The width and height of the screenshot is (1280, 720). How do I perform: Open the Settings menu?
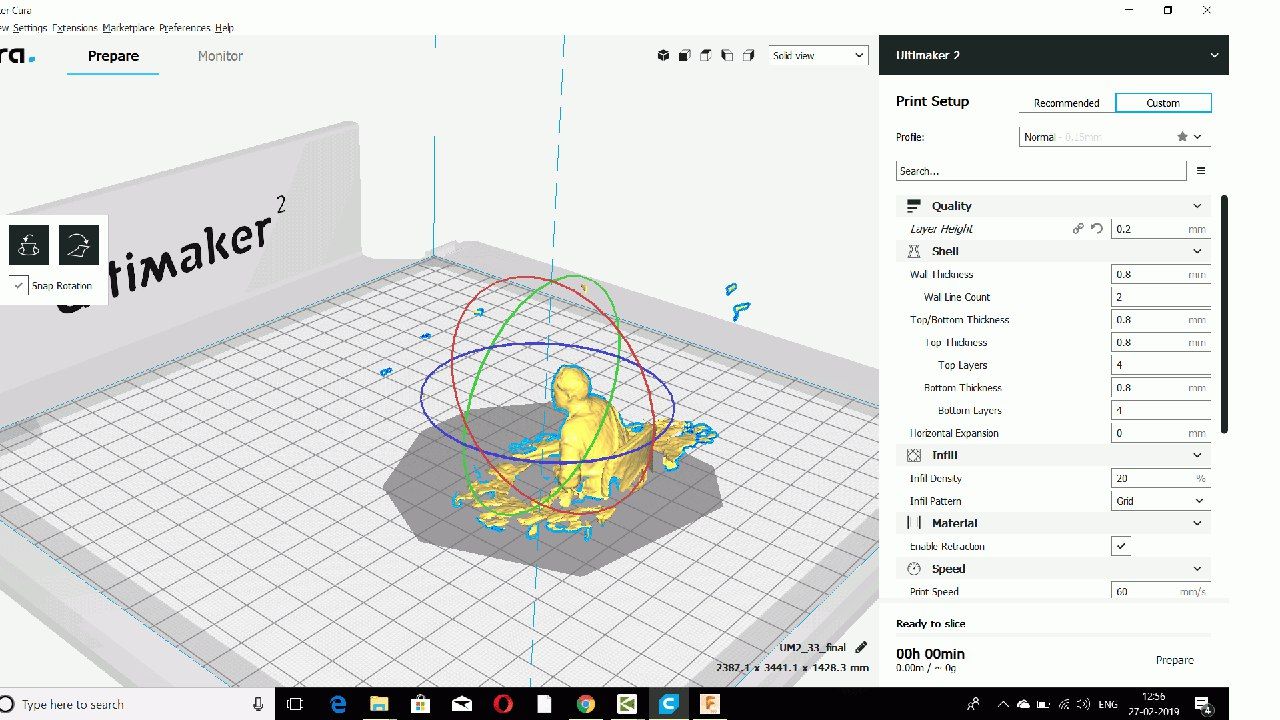tap(30, 28)
